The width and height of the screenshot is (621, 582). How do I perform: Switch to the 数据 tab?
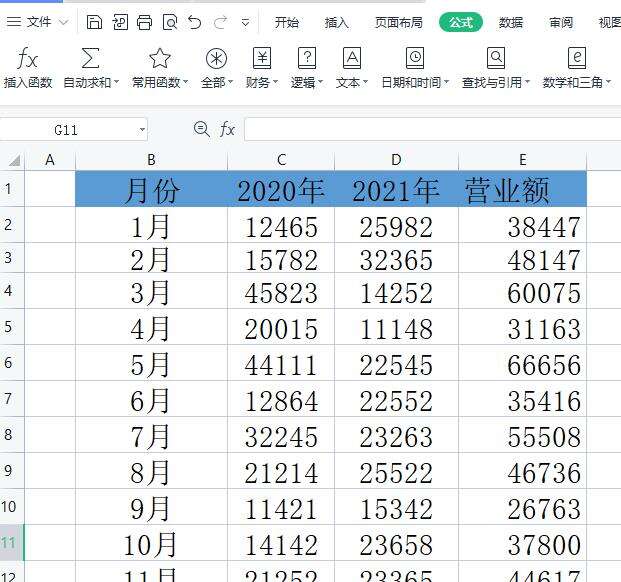(x=511, y=23)
